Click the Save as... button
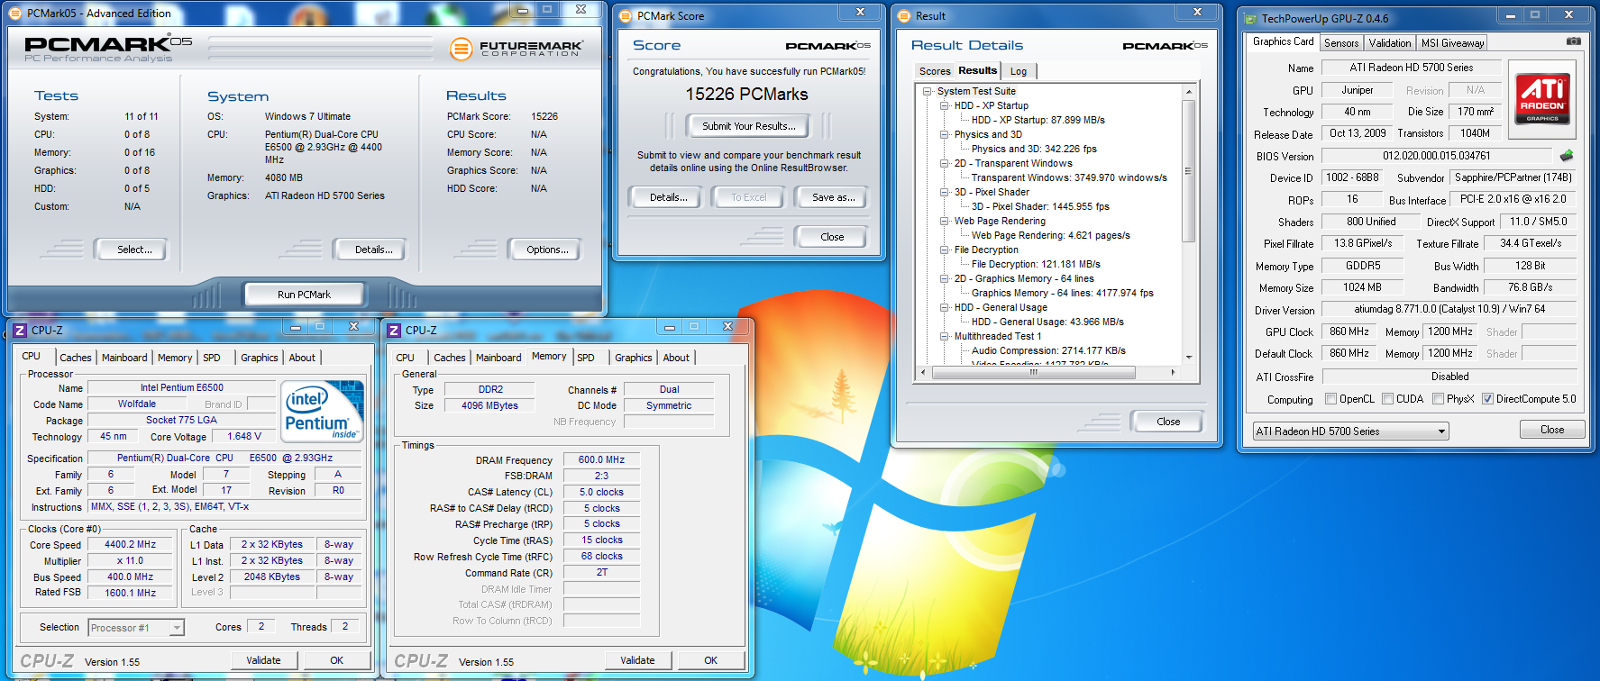 833,197
